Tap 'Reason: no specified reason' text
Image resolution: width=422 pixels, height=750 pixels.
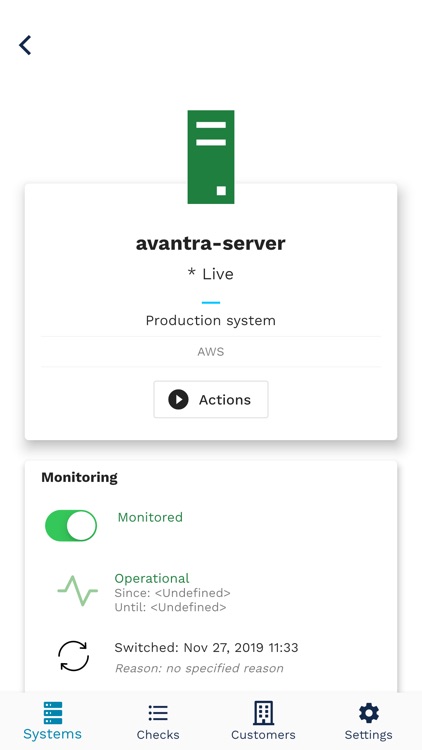click(199, 668)
